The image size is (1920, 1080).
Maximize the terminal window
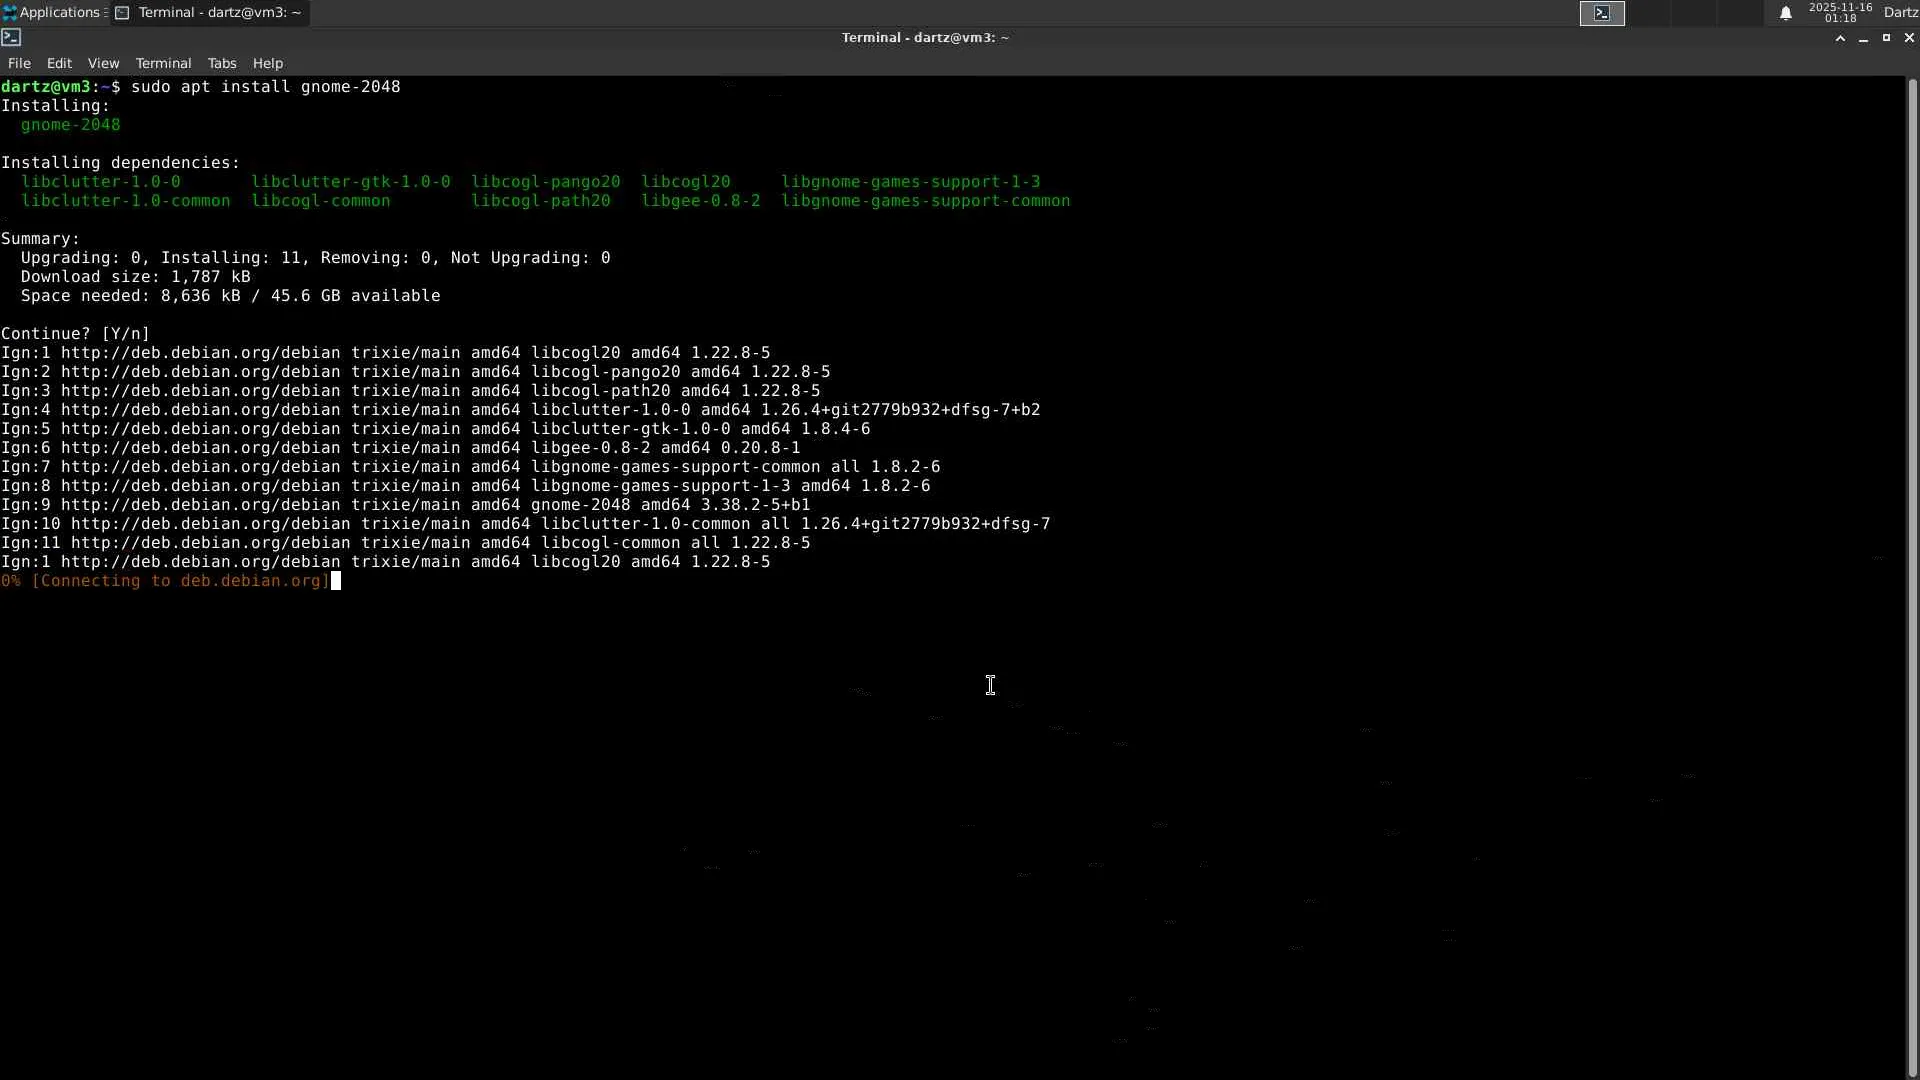tap(1886, 37)
